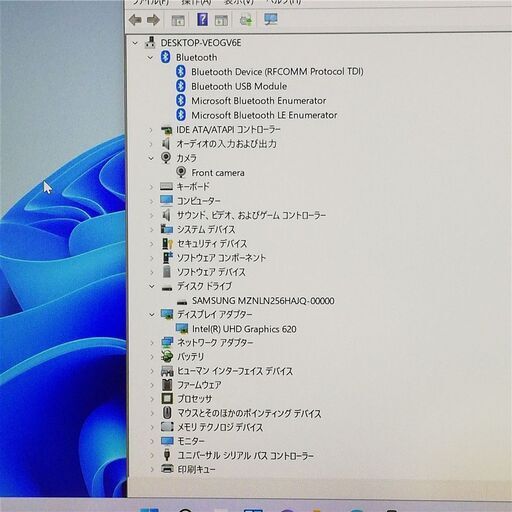Click the Back arrow toolbar icon
This screenshot has height=512, width=512.
(135, 20)
